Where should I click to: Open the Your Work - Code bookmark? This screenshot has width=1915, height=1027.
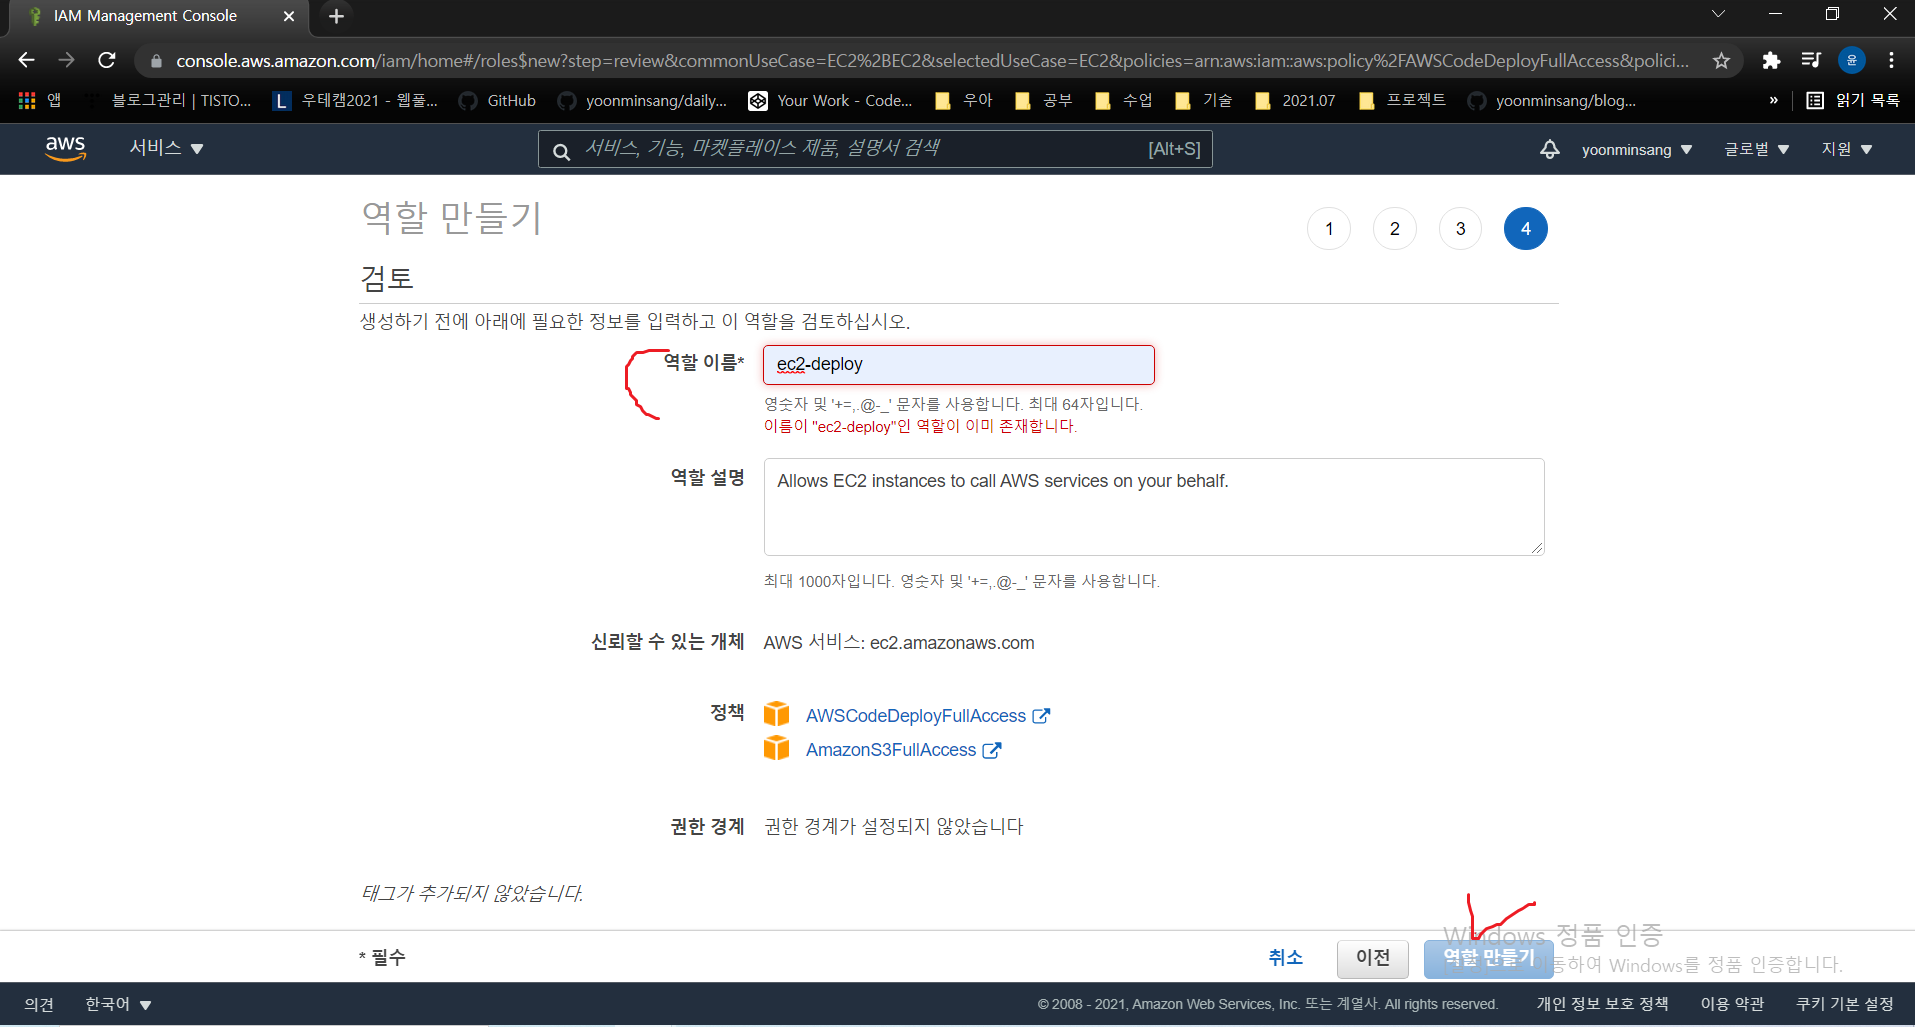coord(831,101)
